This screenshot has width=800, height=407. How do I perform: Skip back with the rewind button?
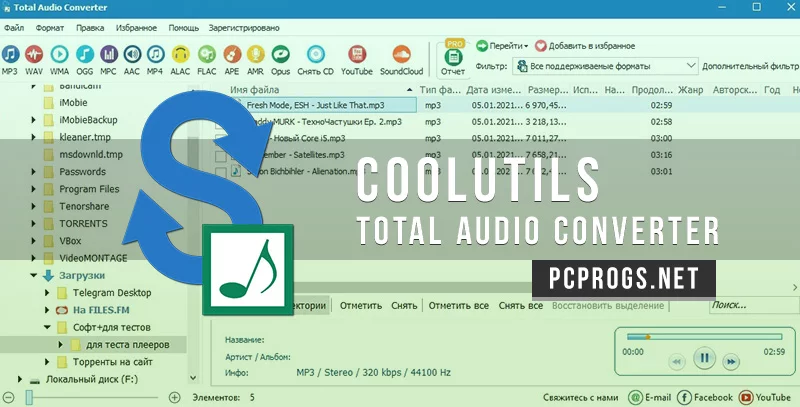[x=677, y=362]
